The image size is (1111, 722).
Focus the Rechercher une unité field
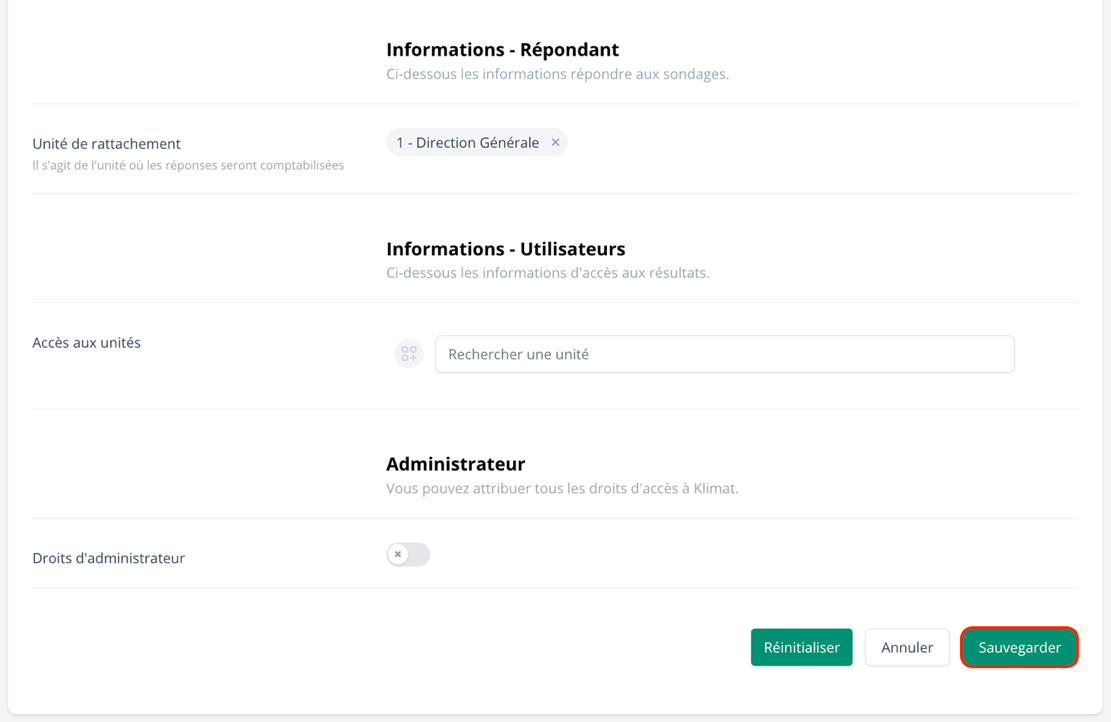click(724, 354)
